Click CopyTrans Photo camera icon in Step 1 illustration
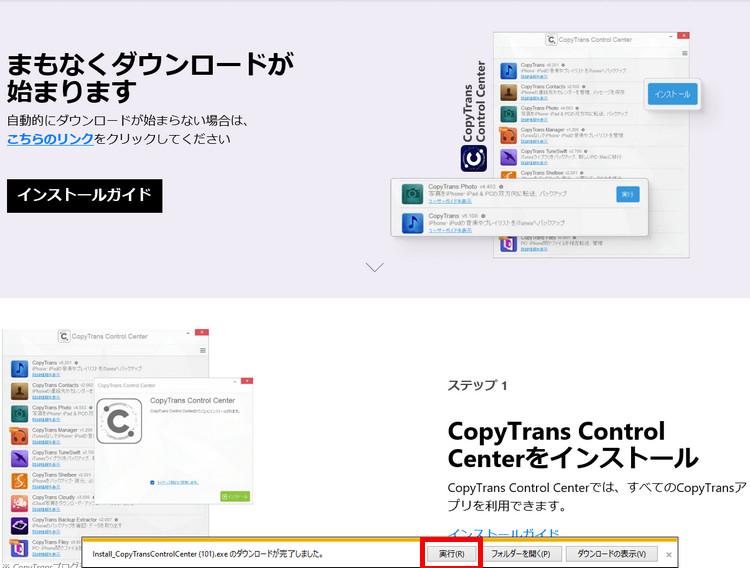This screenshot has height=568, width=750. [x=20, y=413]
